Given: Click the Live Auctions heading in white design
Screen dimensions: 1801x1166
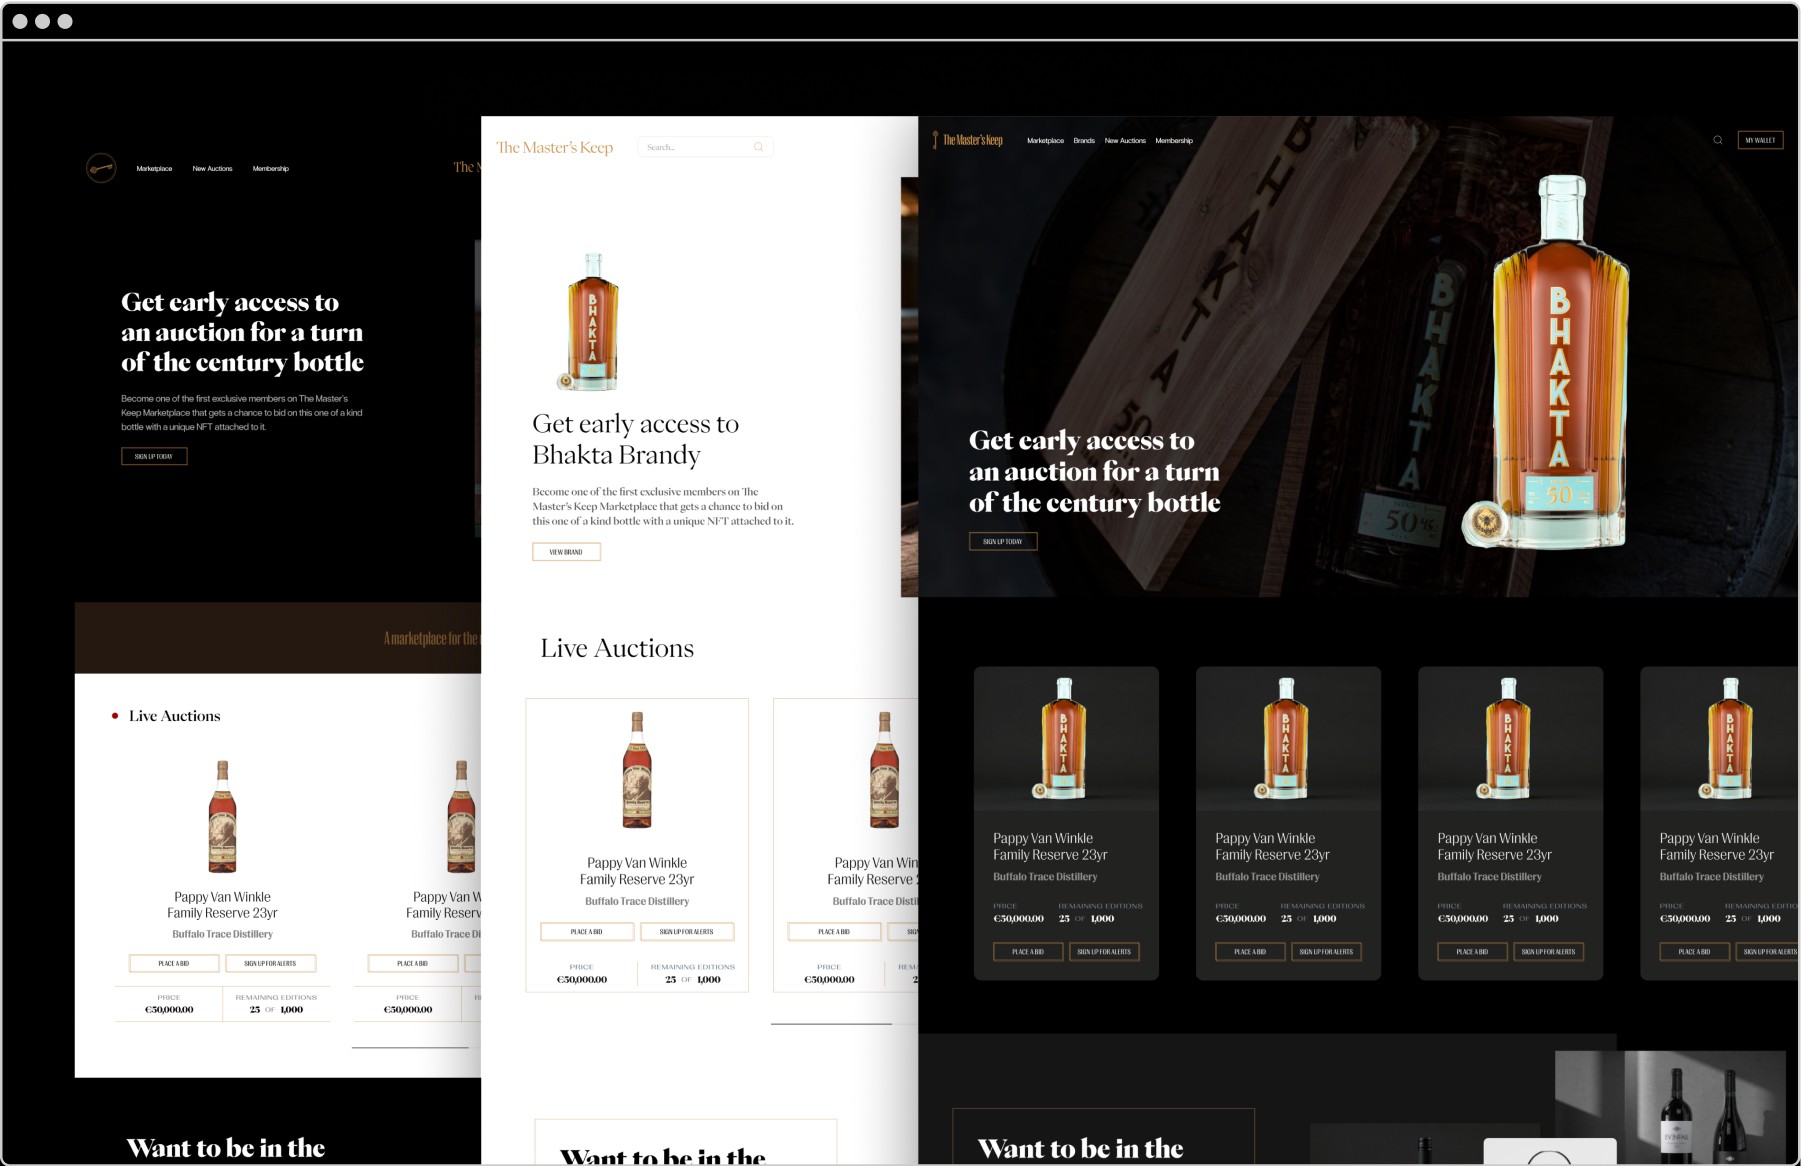Looking at the screenshot, I should click(x=617, y=648).
